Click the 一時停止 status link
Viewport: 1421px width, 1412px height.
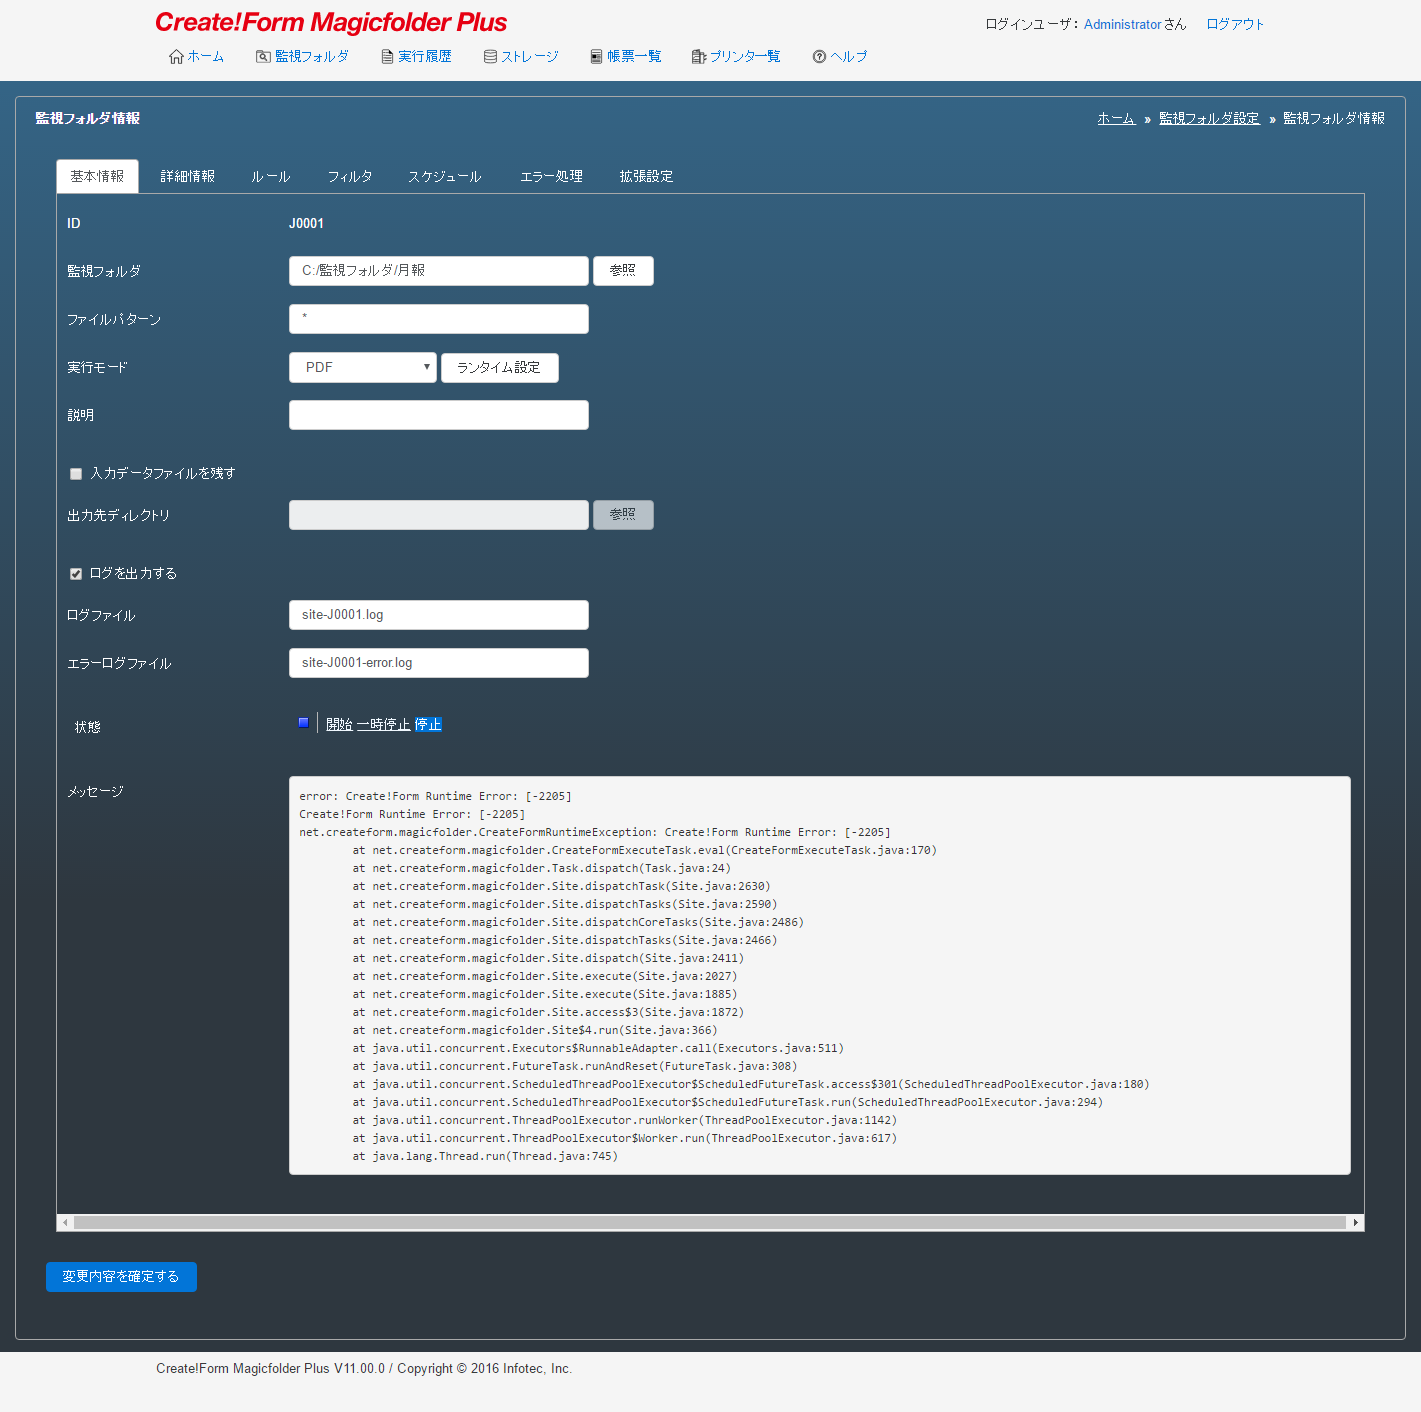pyautogui.click(x=384, y=725)
